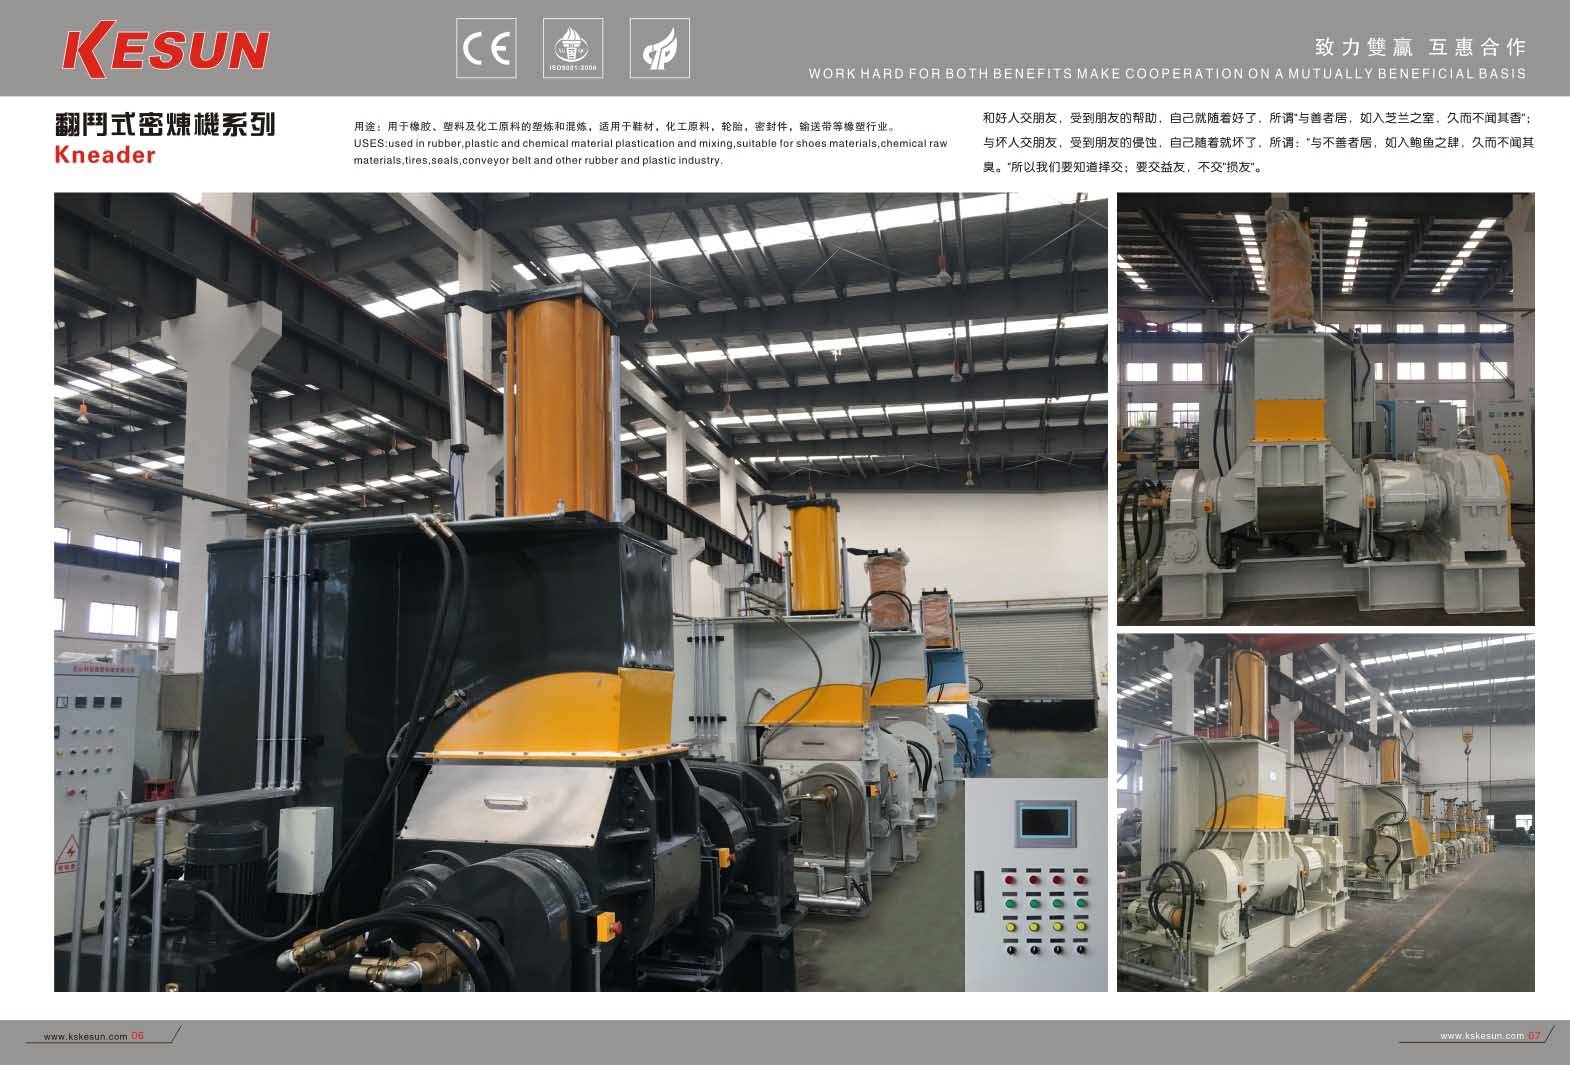
Task: Select the CE certification mark icon
Action: pos(486,48)
